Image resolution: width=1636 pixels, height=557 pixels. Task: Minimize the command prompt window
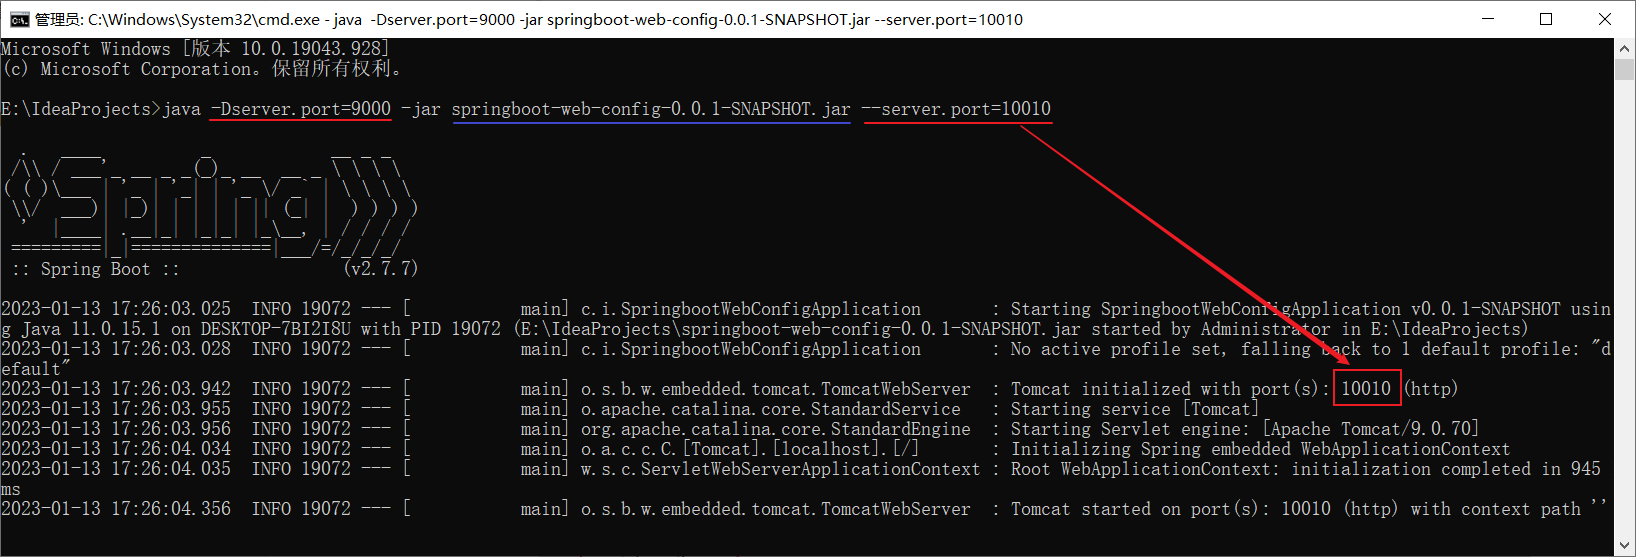coord(1487,19)
